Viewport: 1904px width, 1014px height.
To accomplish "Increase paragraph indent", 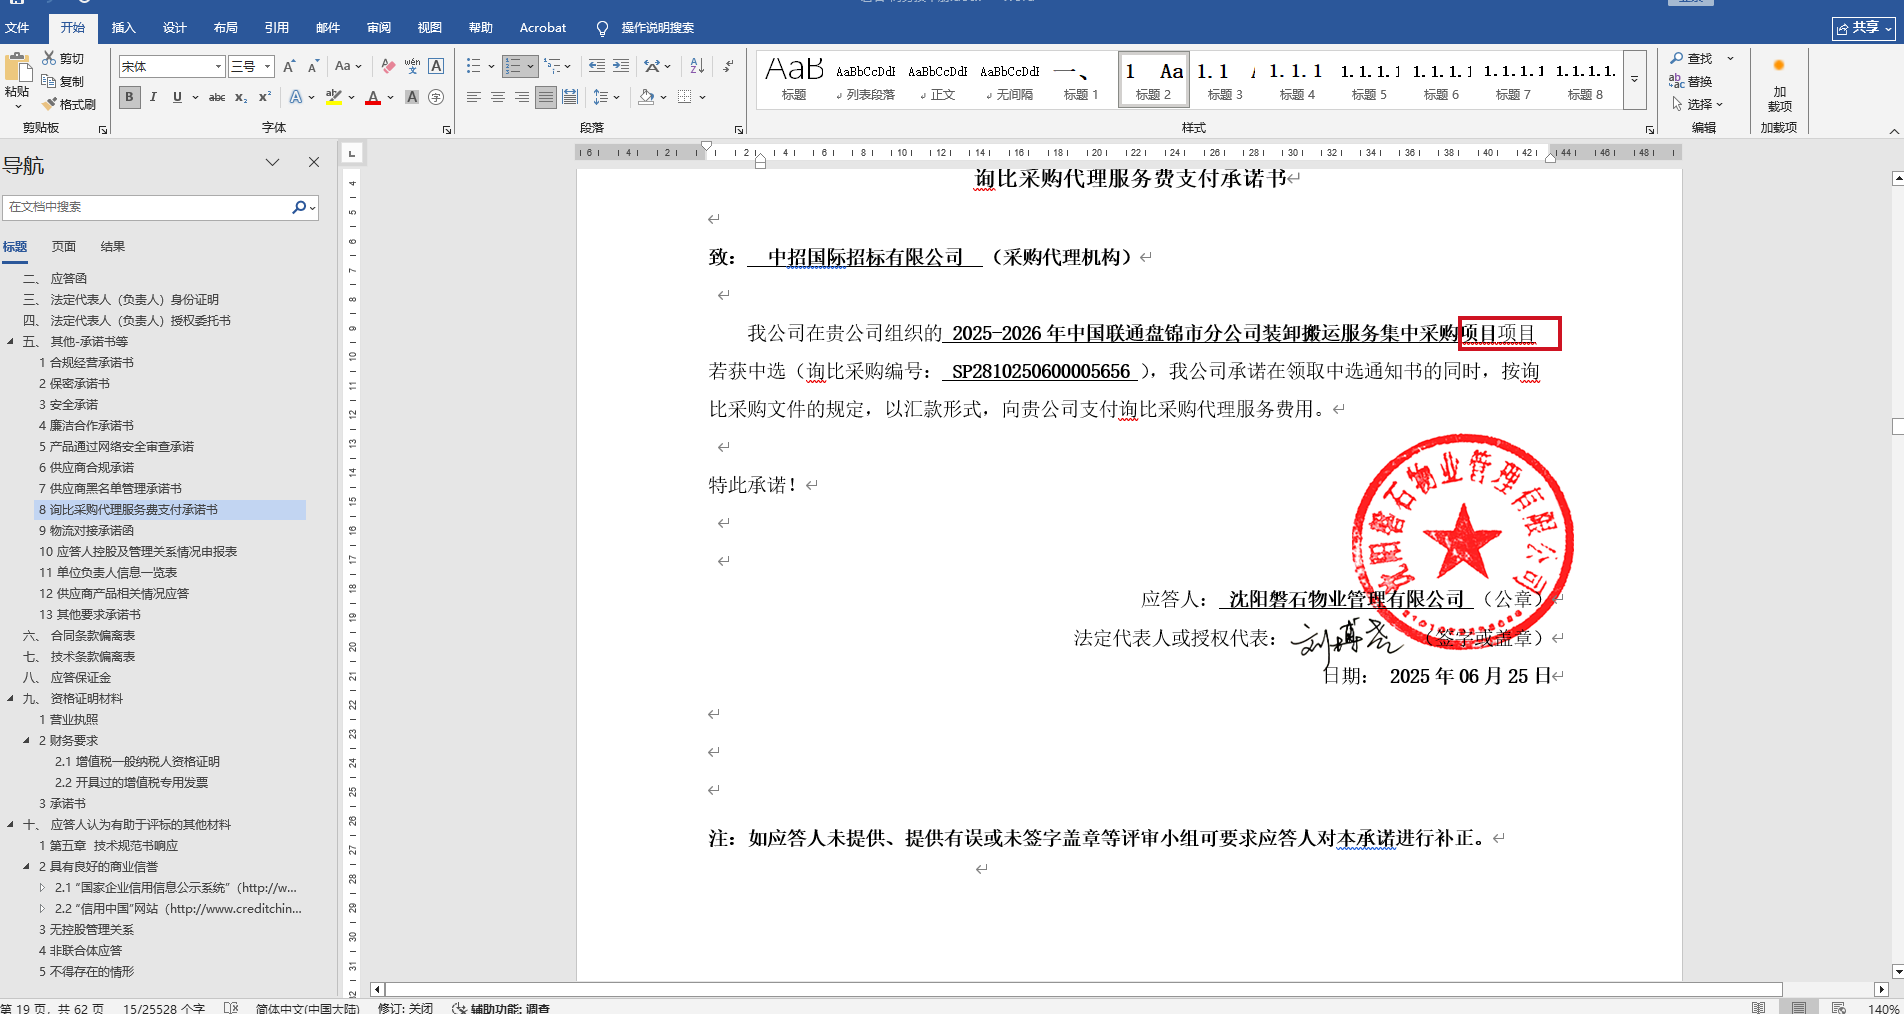I will (x=621, y=66).
